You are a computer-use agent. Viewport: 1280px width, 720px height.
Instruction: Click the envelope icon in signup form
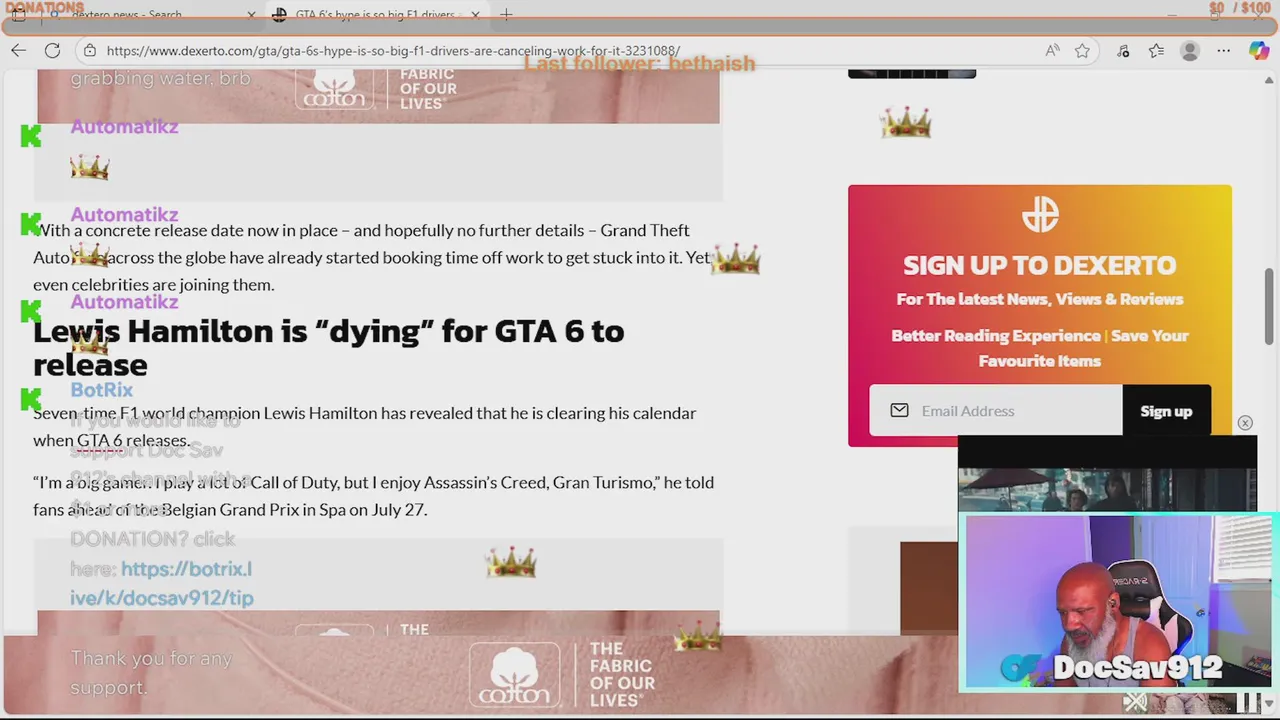click(x=899, y=411)
